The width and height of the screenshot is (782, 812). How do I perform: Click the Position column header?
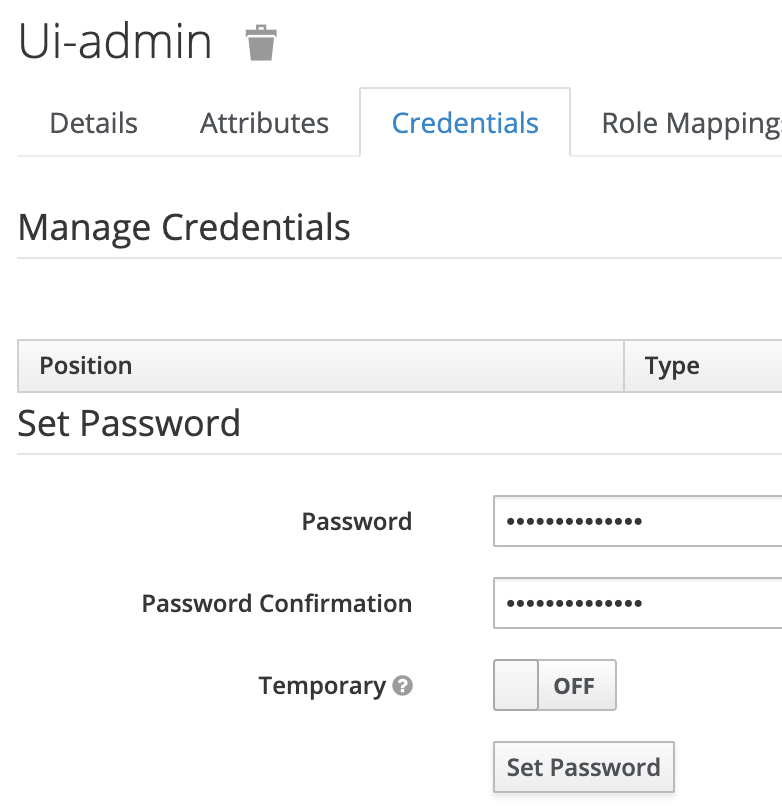pos(85,366)
